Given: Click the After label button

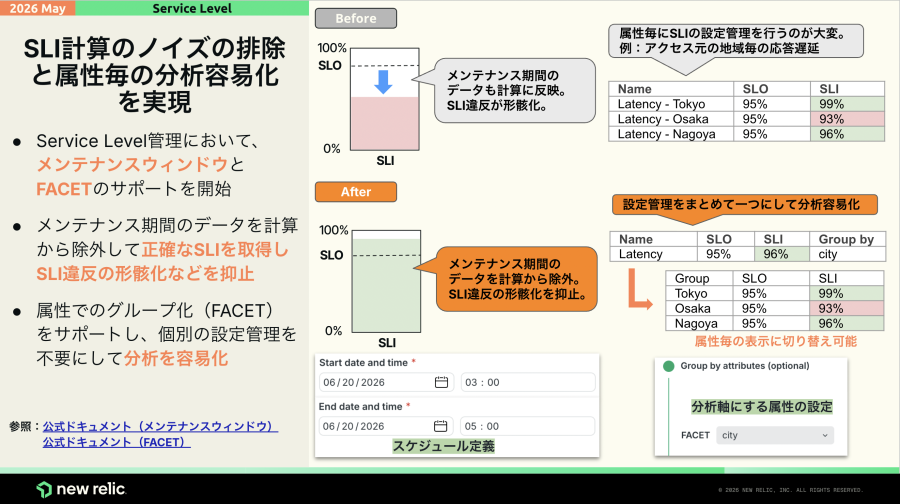Looking at the screenshot, I should point(356,192).
